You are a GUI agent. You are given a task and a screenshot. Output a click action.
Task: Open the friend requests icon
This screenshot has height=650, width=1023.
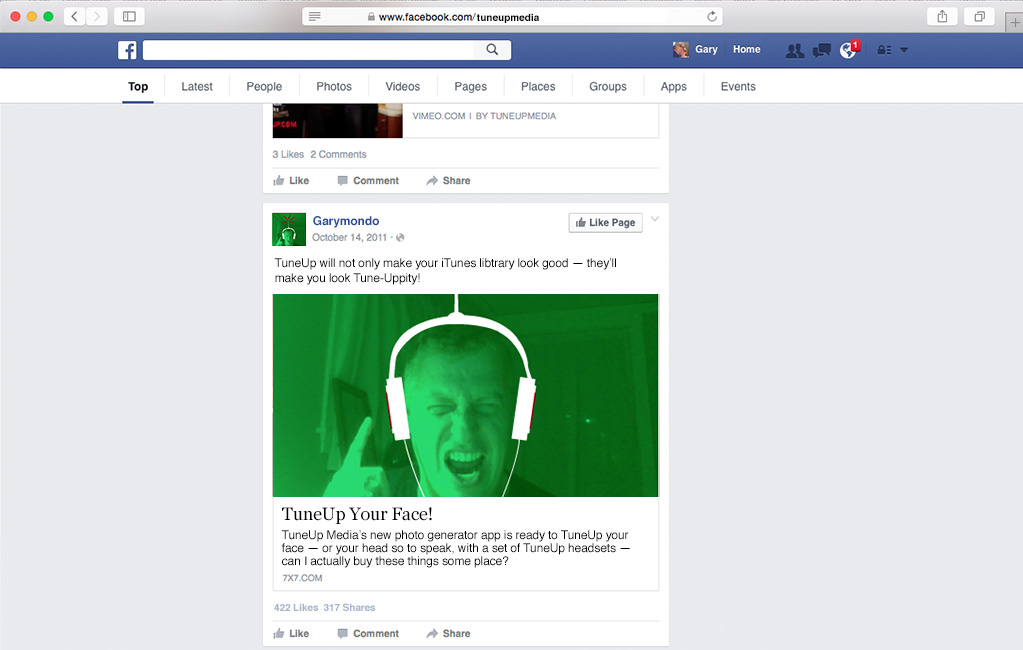[795, 50]
